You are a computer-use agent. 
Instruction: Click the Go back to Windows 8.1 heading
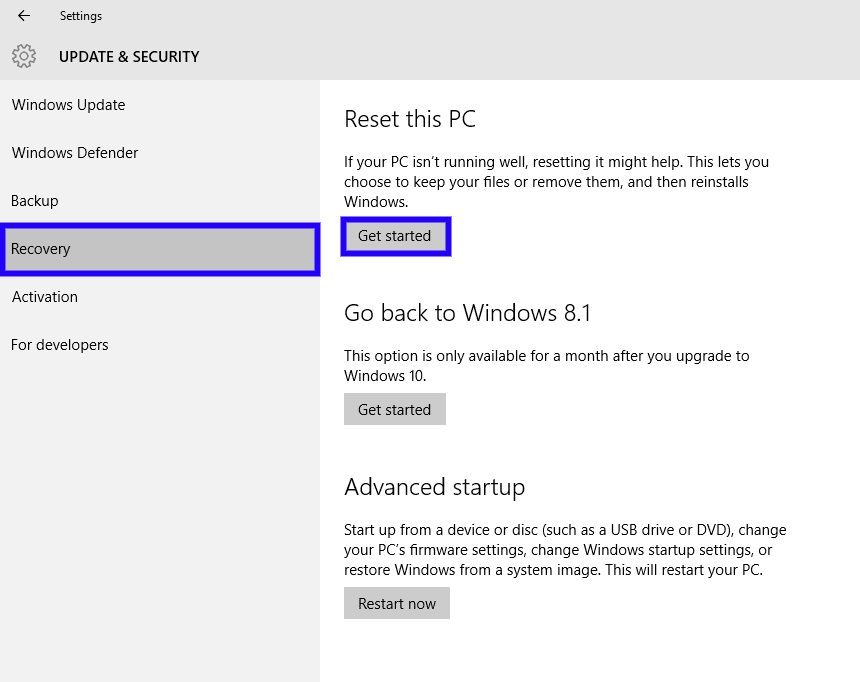click(x=467, y=313)
